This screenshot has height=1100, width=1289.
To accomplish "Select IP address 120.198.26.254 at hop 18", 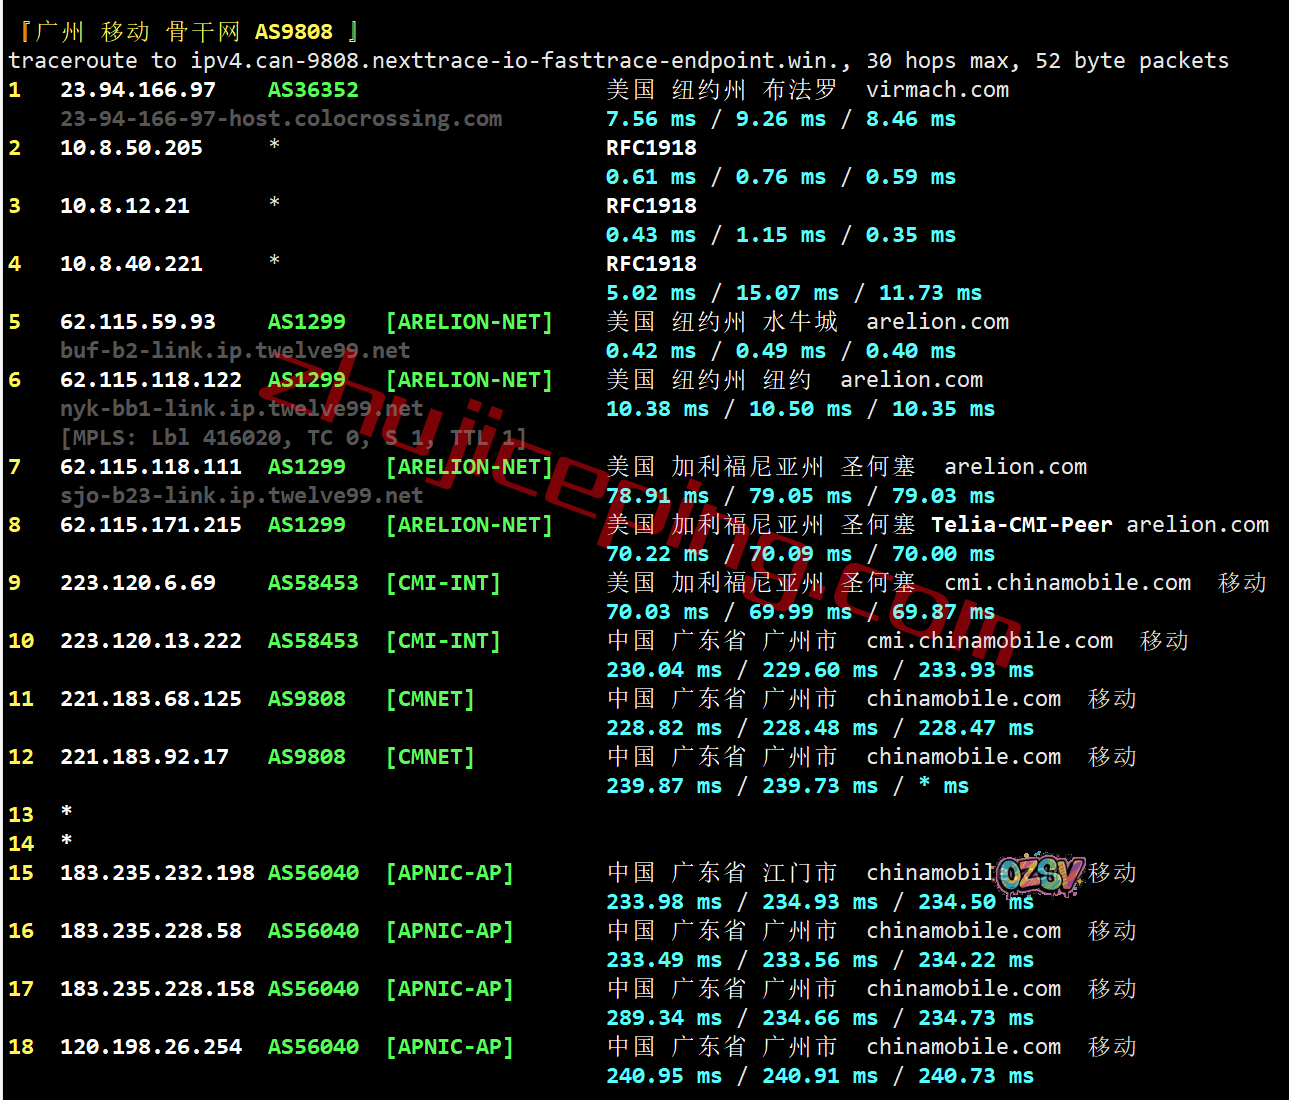I will click(x=151, y=1047).
